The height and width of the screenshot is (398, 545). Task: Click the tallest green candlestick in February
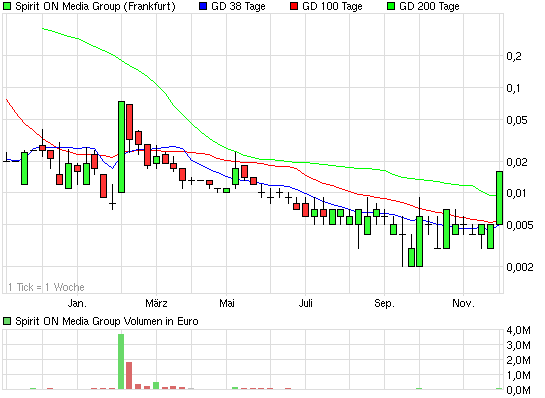[121, 147]
